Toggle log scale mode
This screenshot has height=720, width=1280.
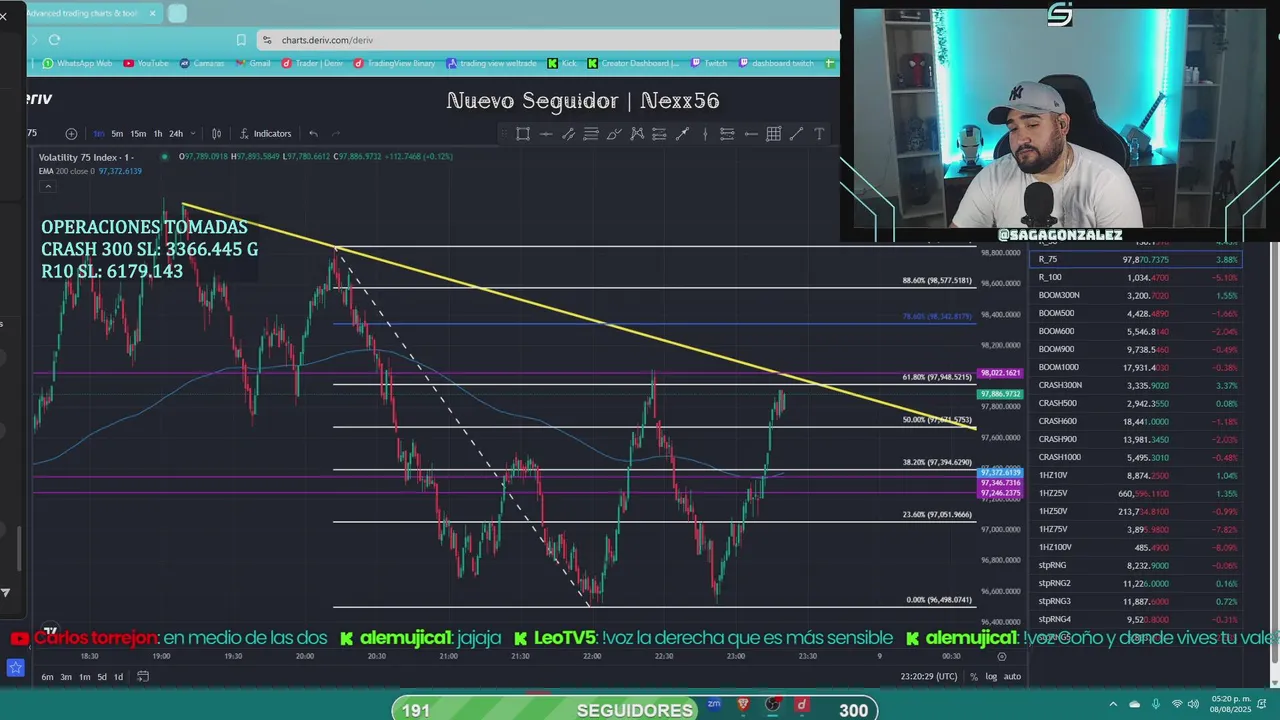pyautogui.click(x=991, y=677)
